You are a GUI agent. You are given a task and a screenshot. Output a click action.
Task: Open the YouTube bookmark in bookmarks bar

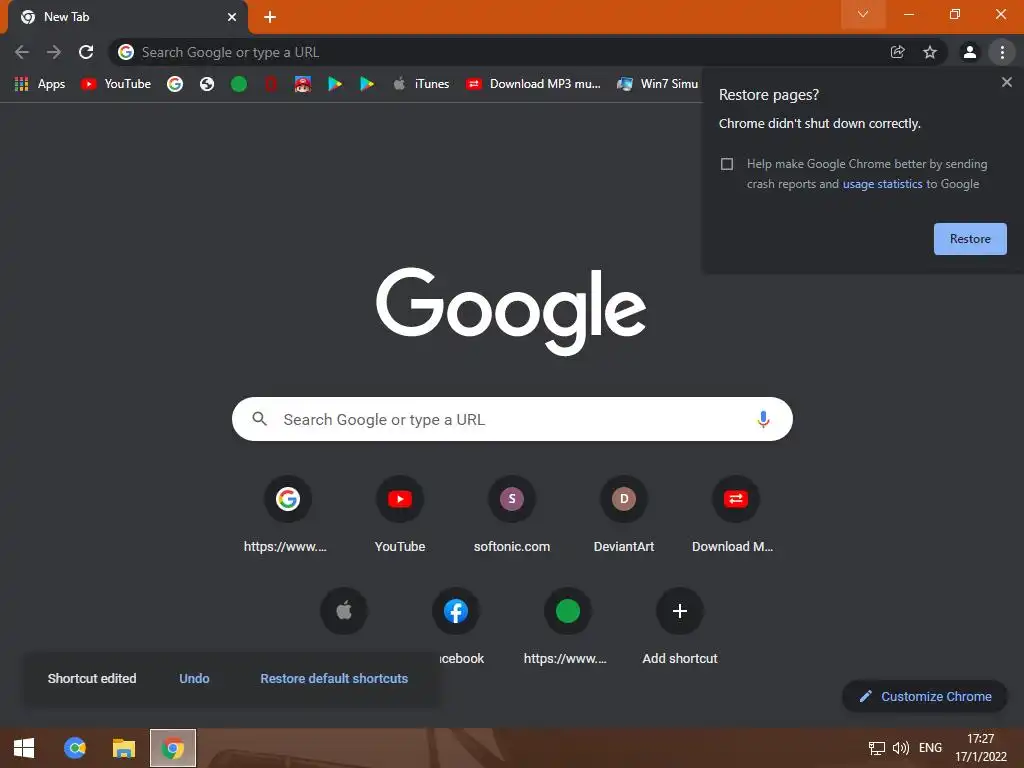pos(116,84)
